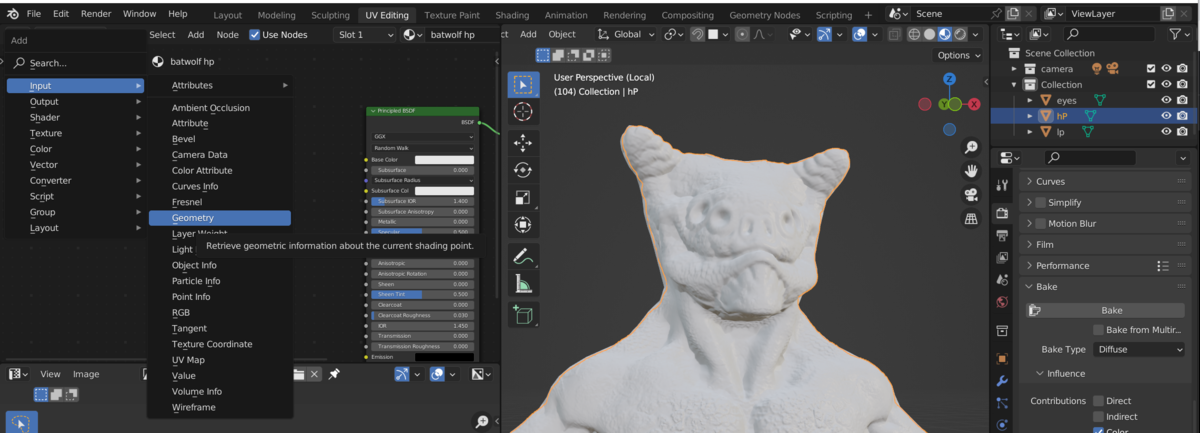Open the View Layer properties tab
This screenshot has height=433, width=1200.
pos(1003,258)
